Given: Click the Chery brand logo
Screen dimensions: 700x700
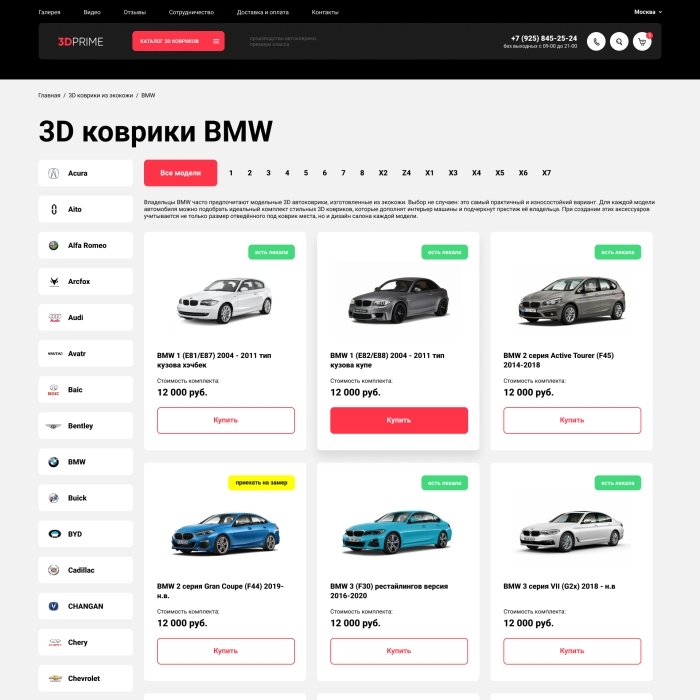Looking at the screenshot, I should pyautogui.click(x=54, y=642).
